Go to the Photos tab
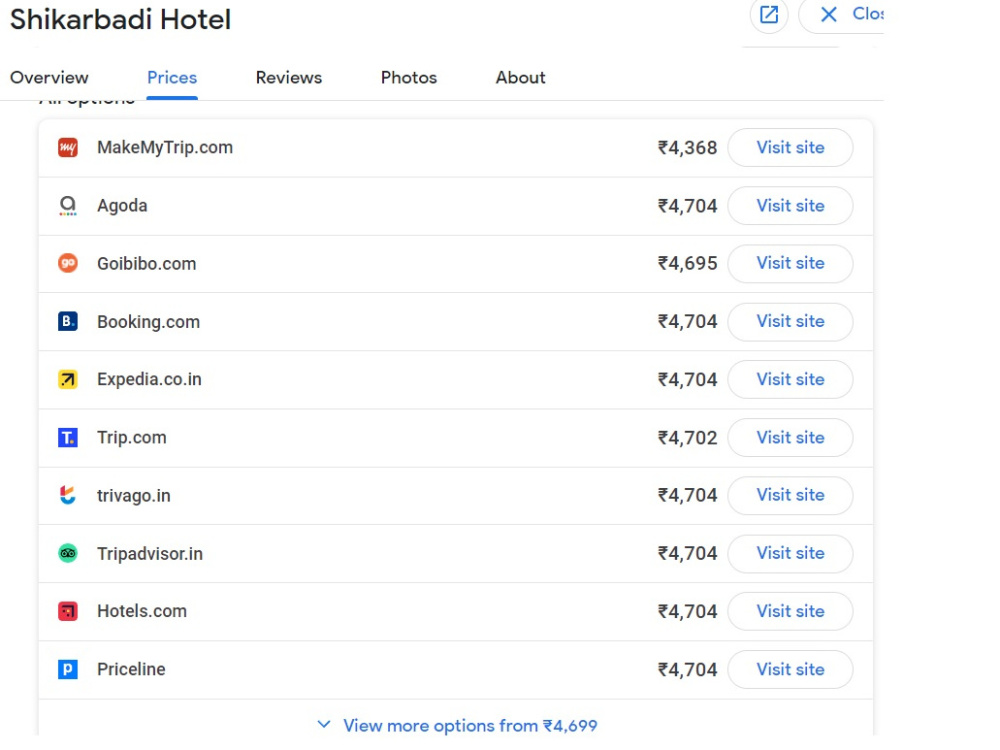 click(x=409, y=78)
